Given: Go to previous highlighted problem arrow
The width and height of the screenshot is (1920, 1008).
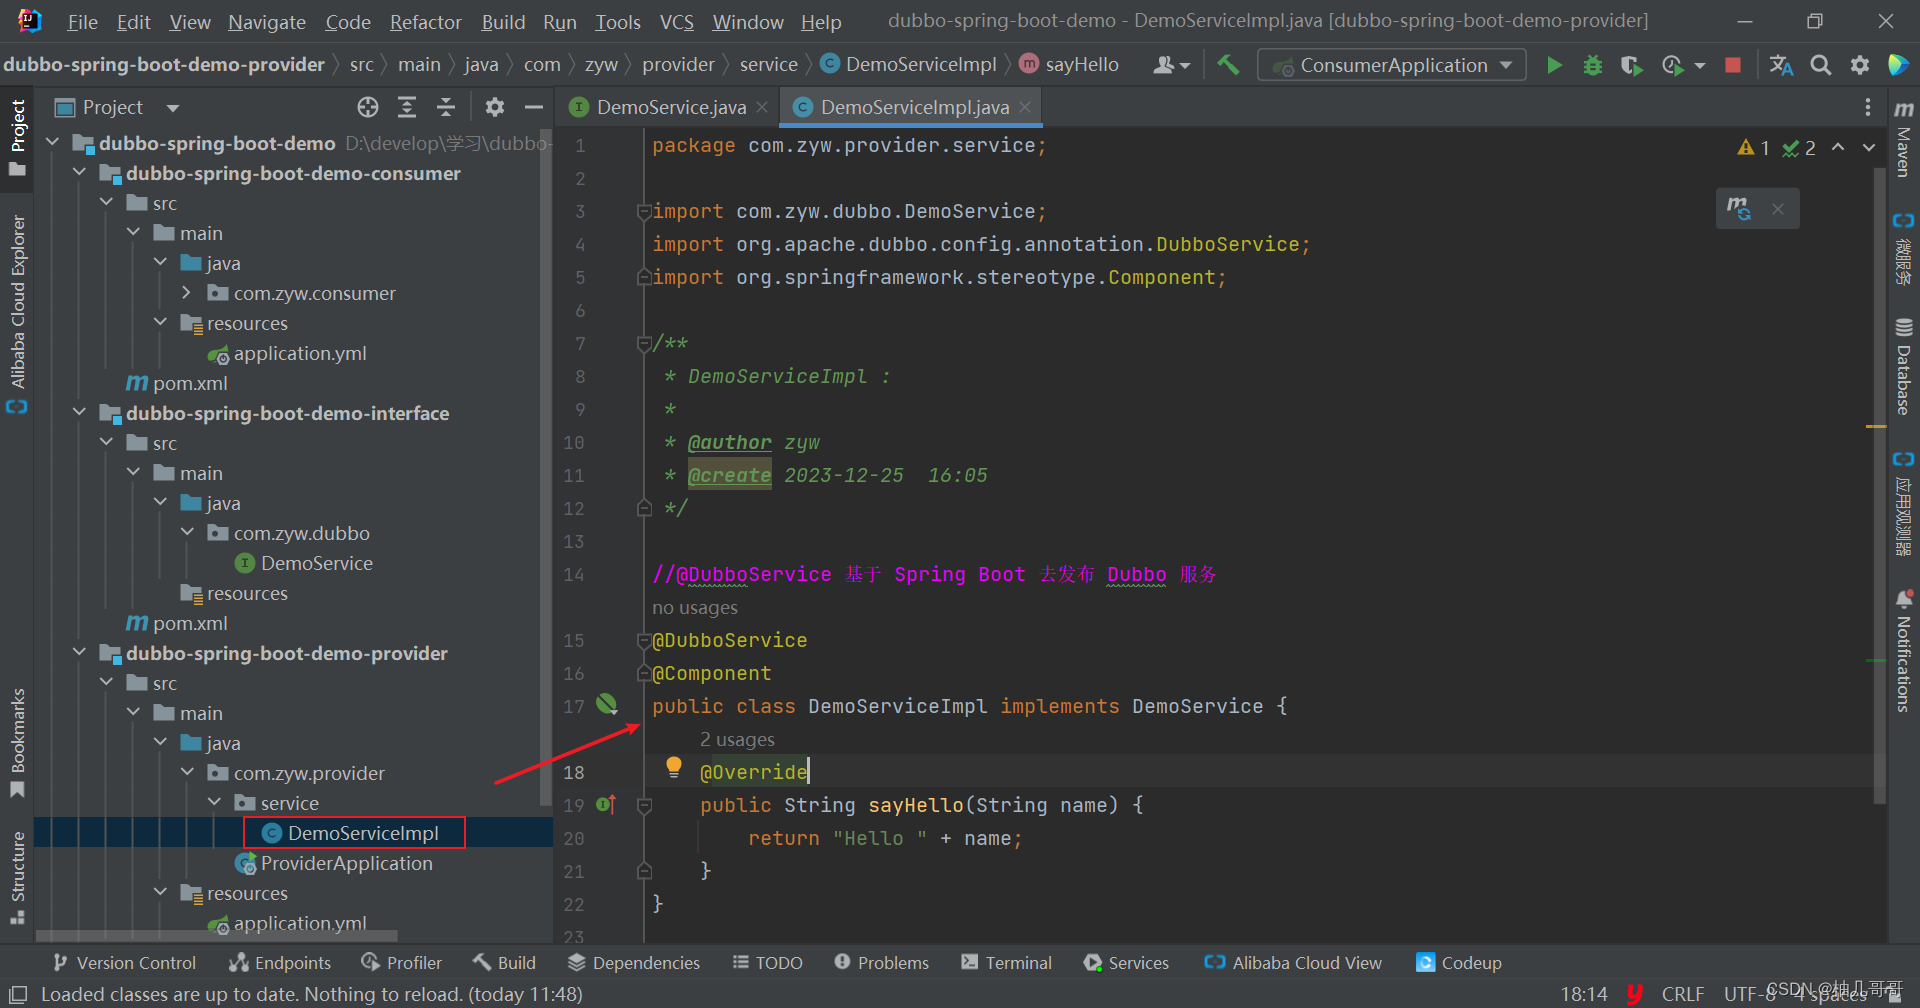Looking at the screenshot, I should [x=1838, y=147].
